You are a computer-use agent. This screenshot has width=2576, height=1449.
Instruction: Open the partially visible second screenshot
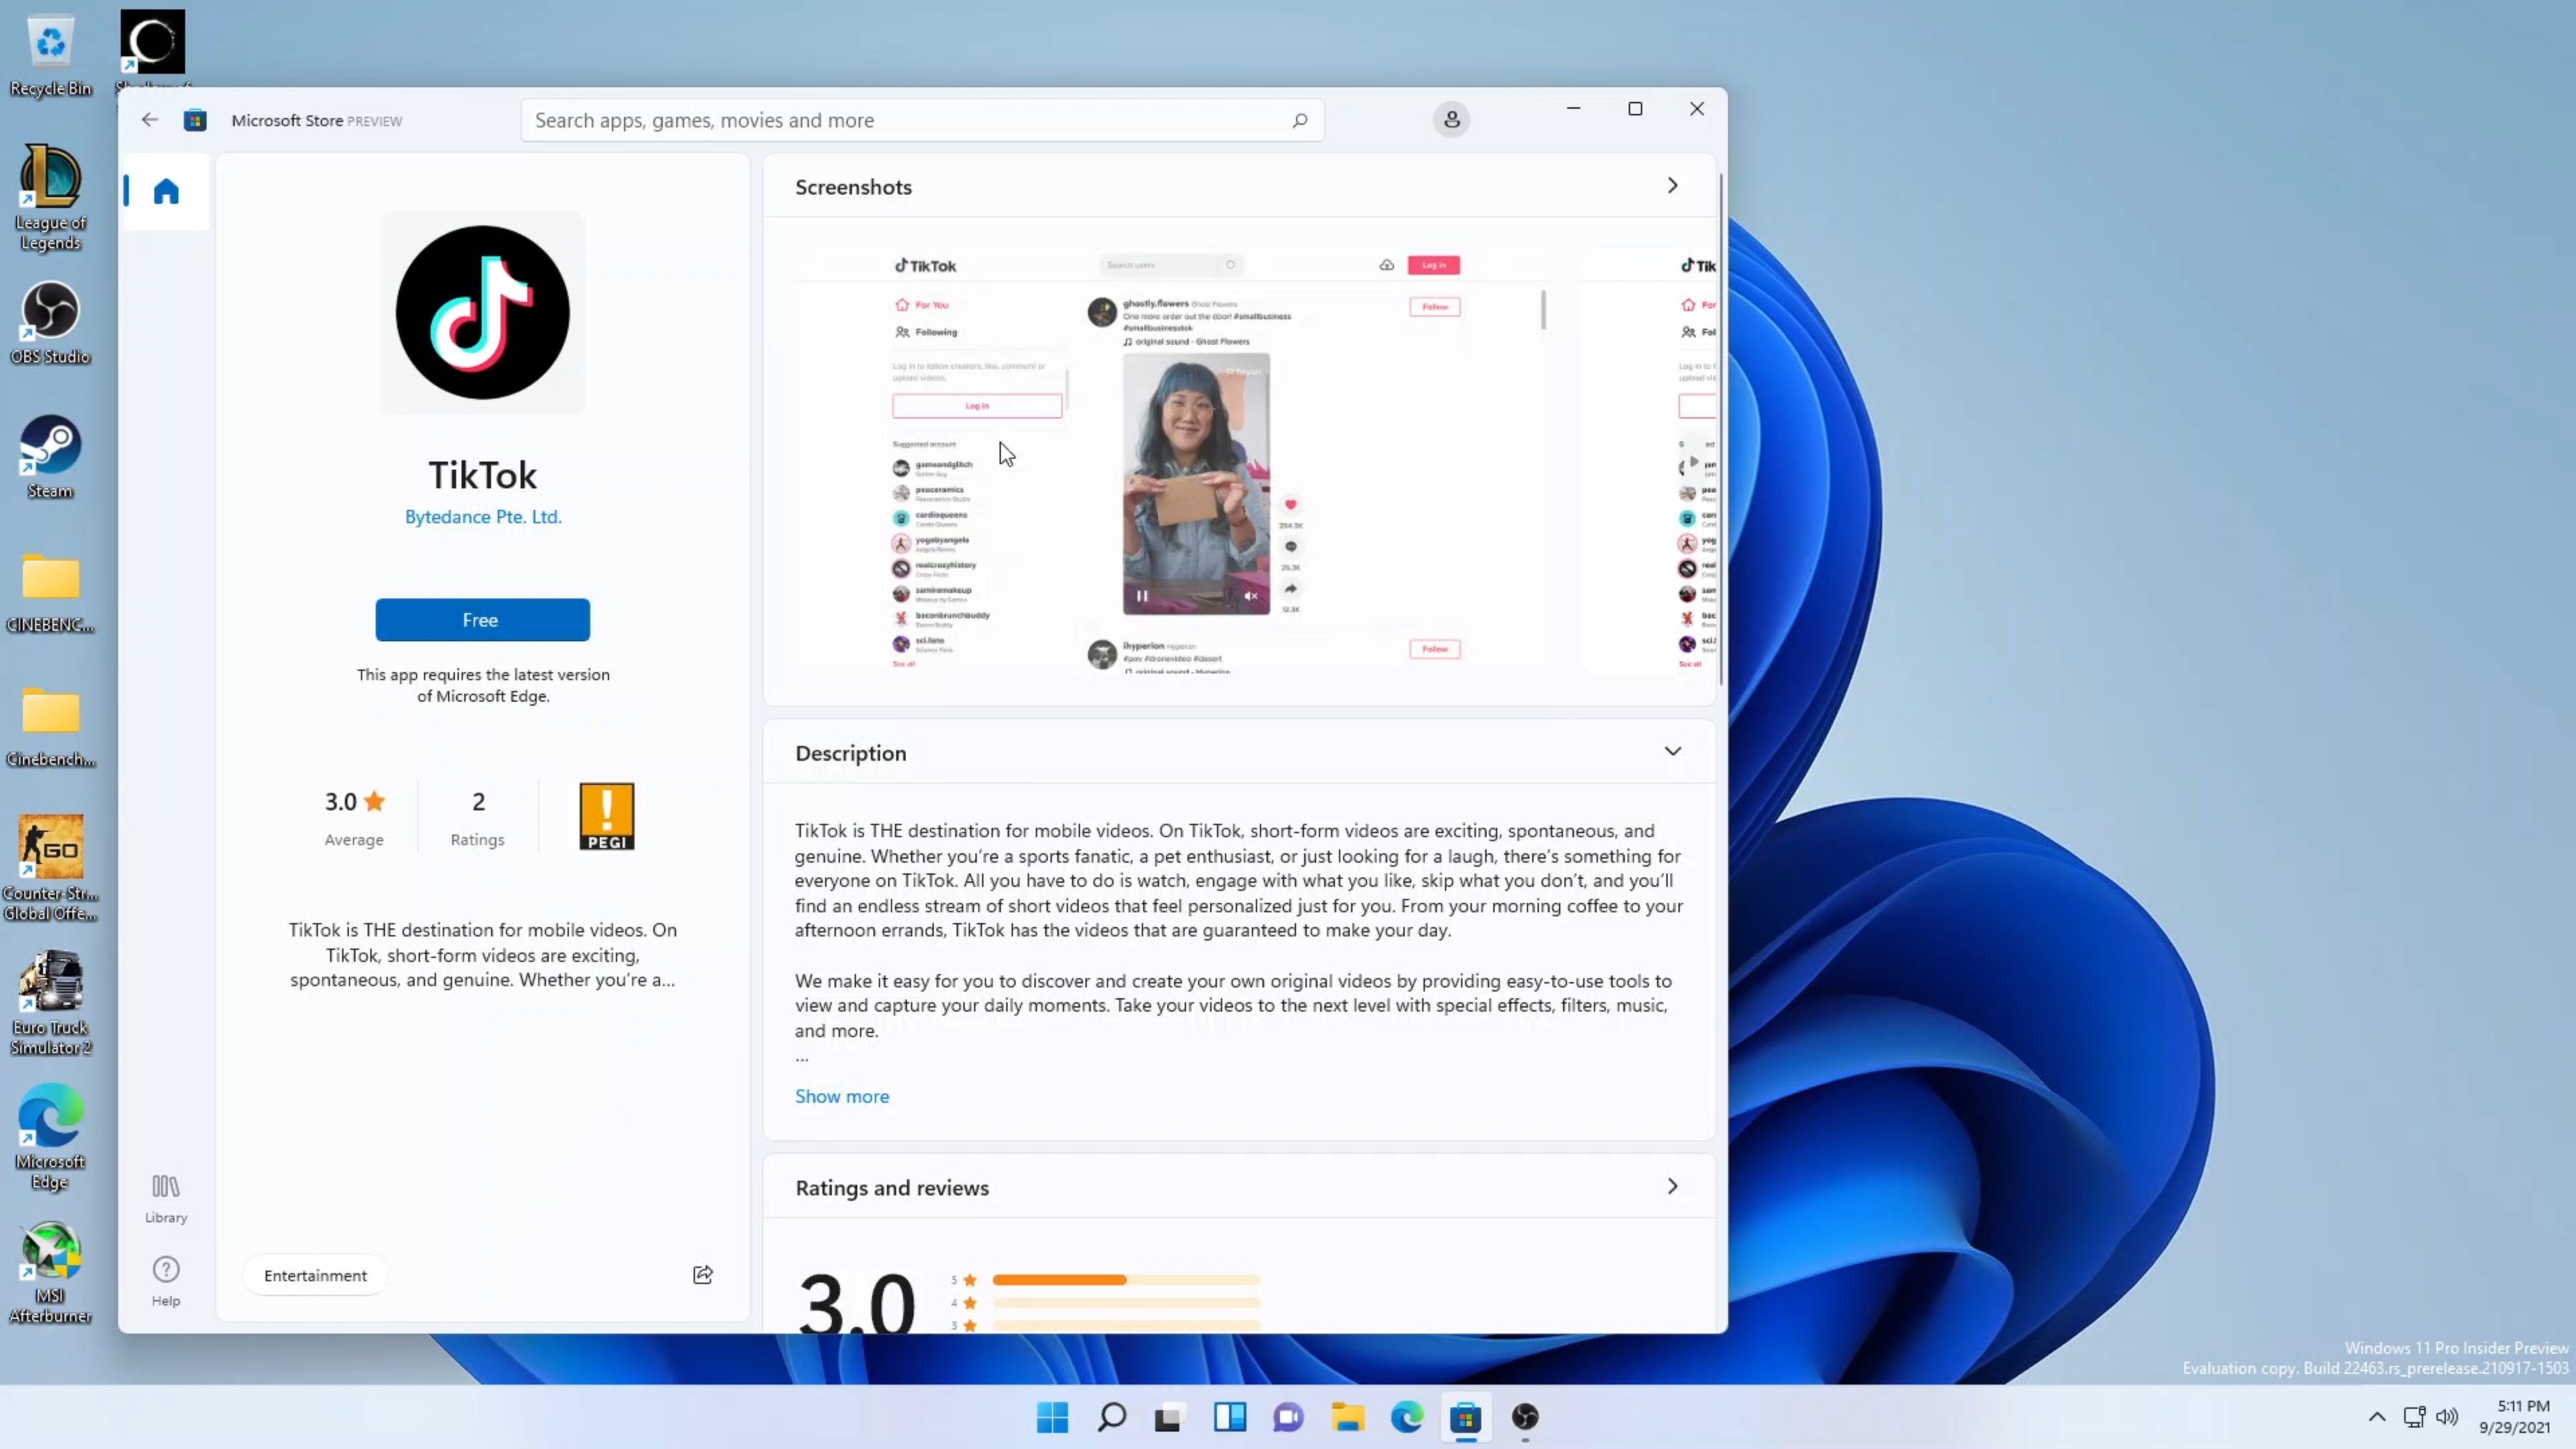pos(1648,461)
